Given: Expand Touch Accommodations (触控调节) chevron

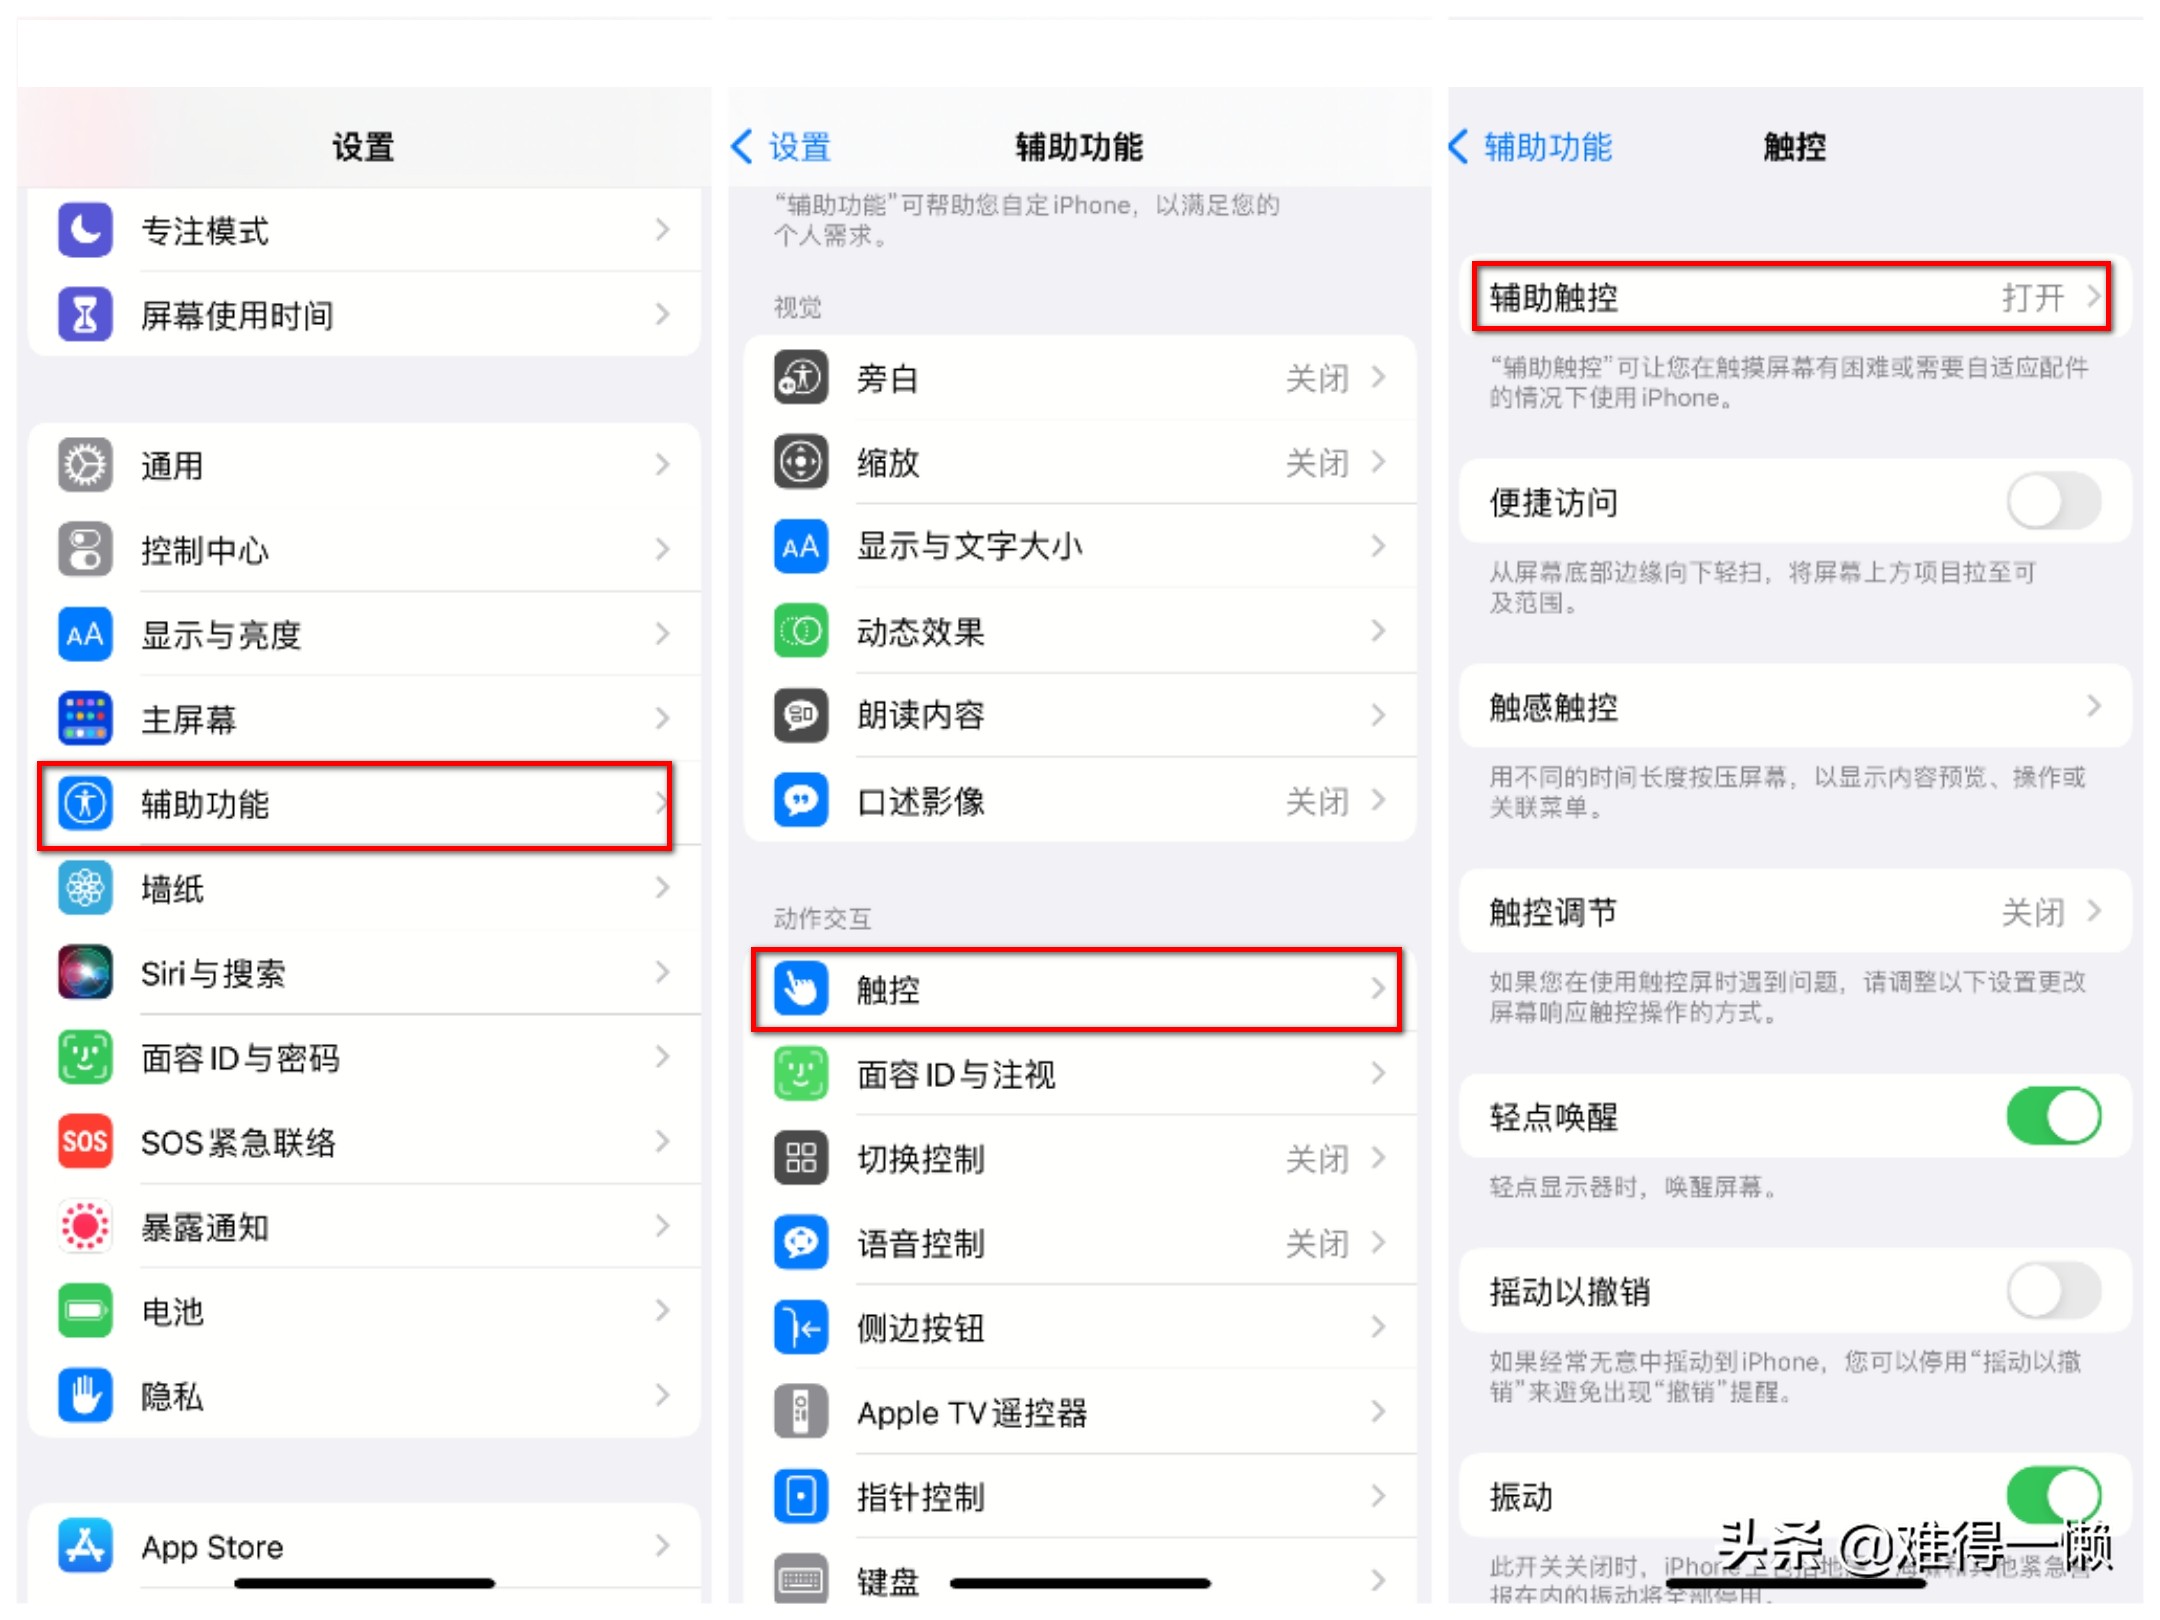Looking at the screenshot, I should (2093, 911).
